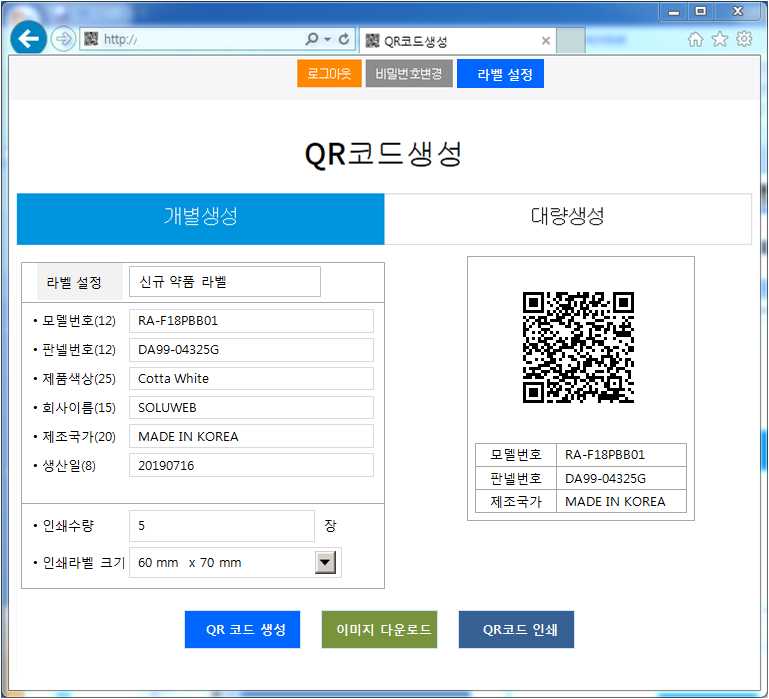Click the 이미지 다운로드 button
The width and height of the screenshot is (769, 699).
click(x=379, y=629)
